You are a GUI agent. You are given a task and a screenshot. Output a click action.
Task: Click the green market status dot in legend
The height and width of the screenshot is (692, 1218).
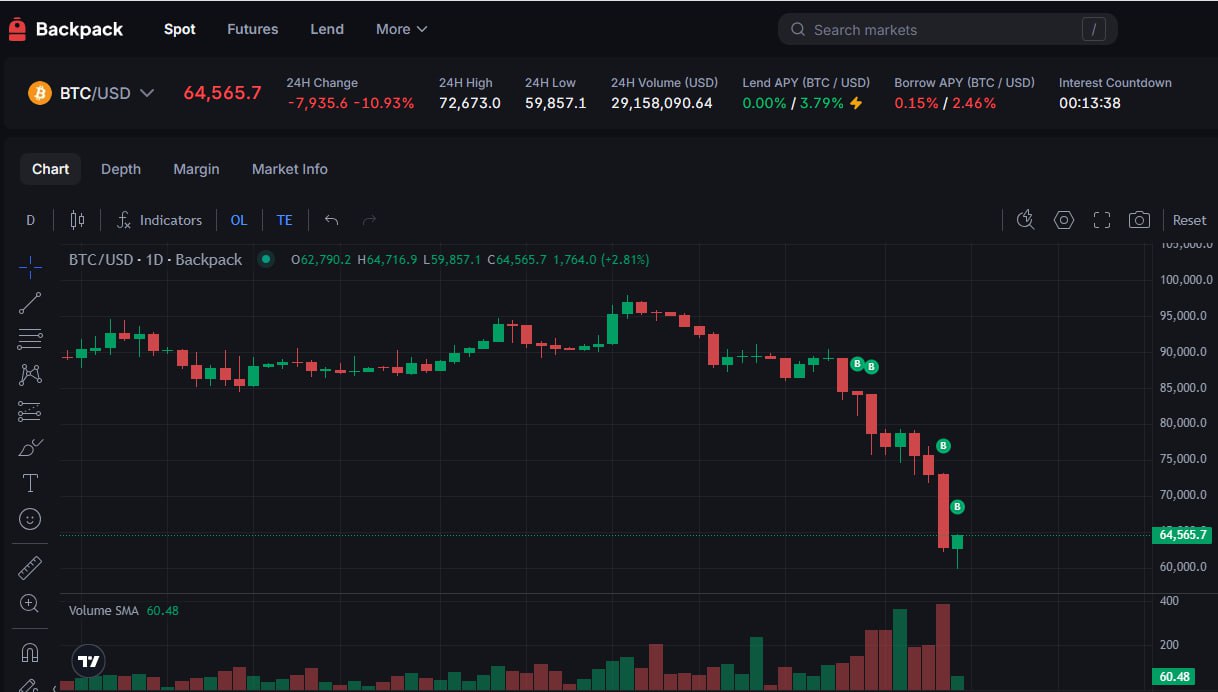[266, 259]
